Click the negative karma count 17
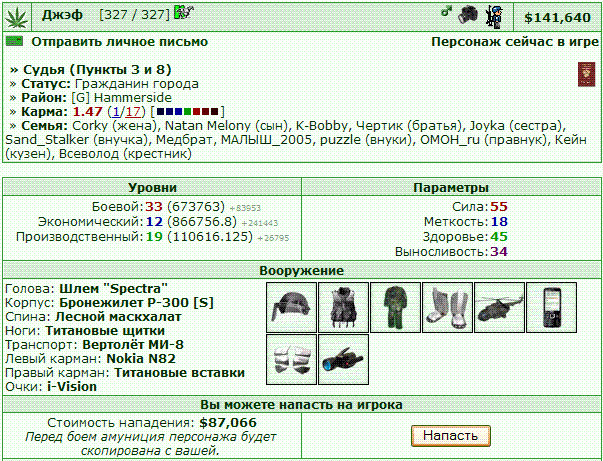The height and width of the screenshot is (461, 603). (x=133, y=112)
